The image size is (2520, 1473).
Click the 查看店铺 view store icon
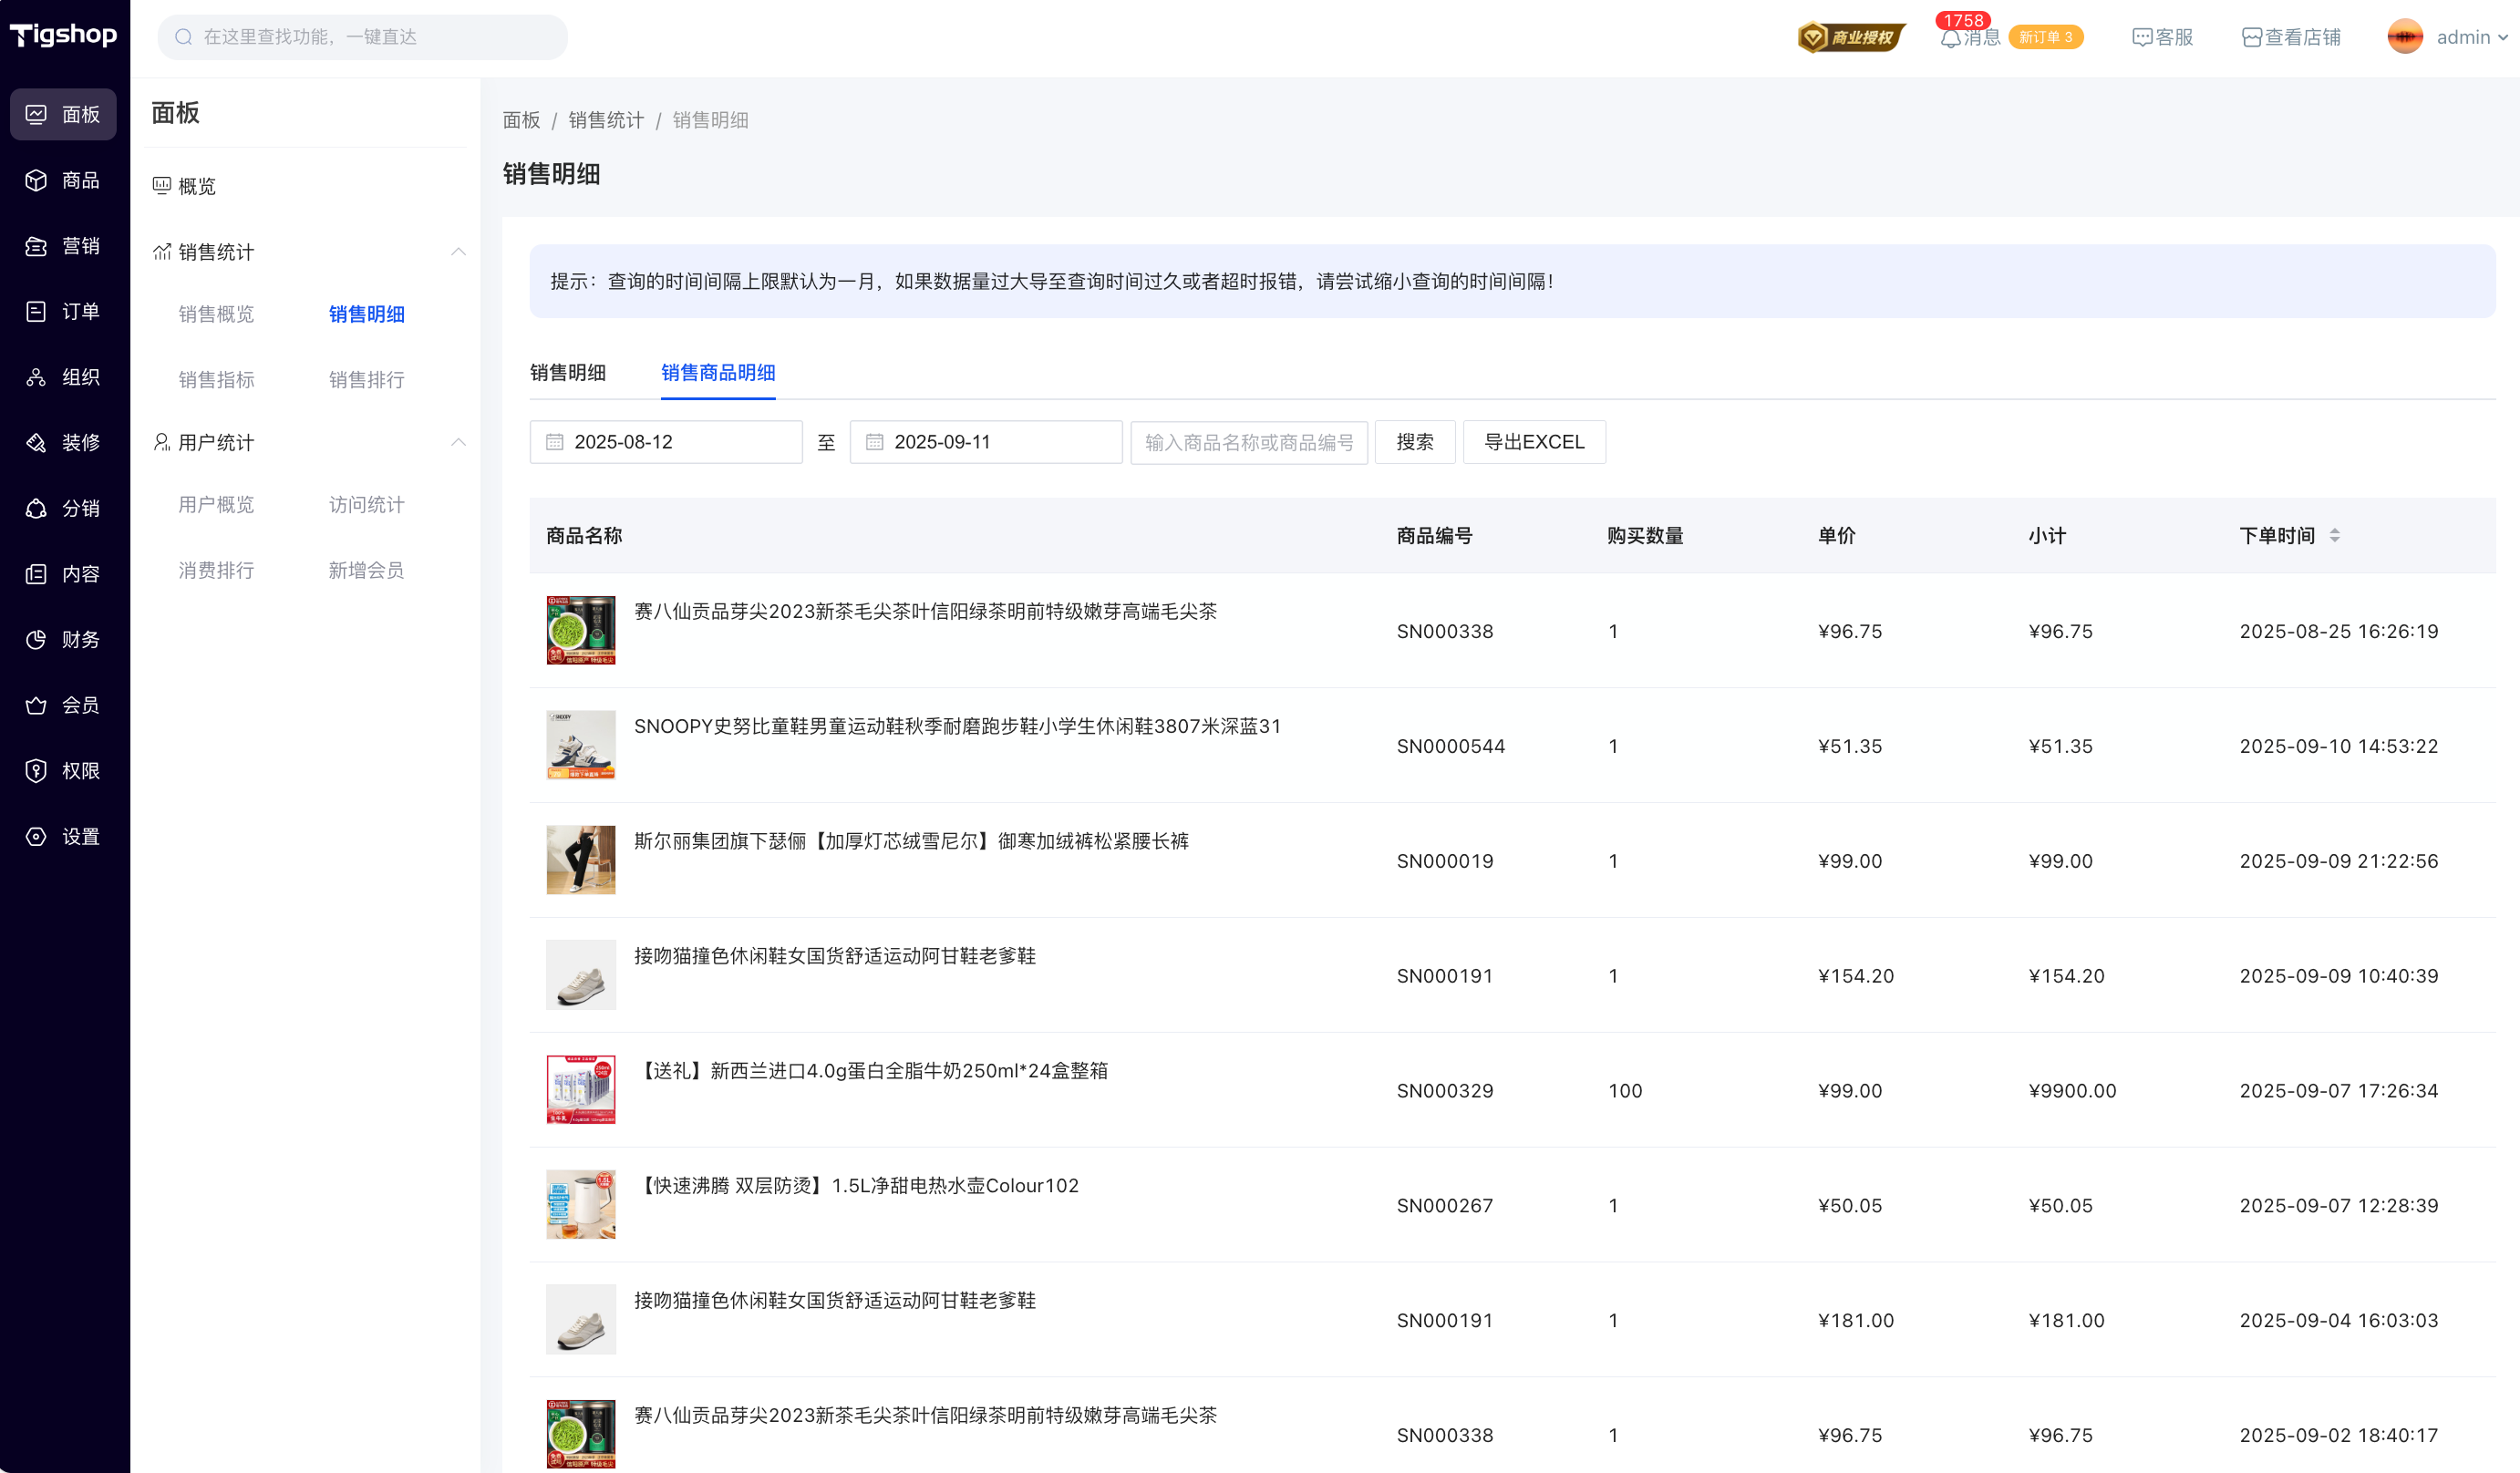(x=2251, y=38)
